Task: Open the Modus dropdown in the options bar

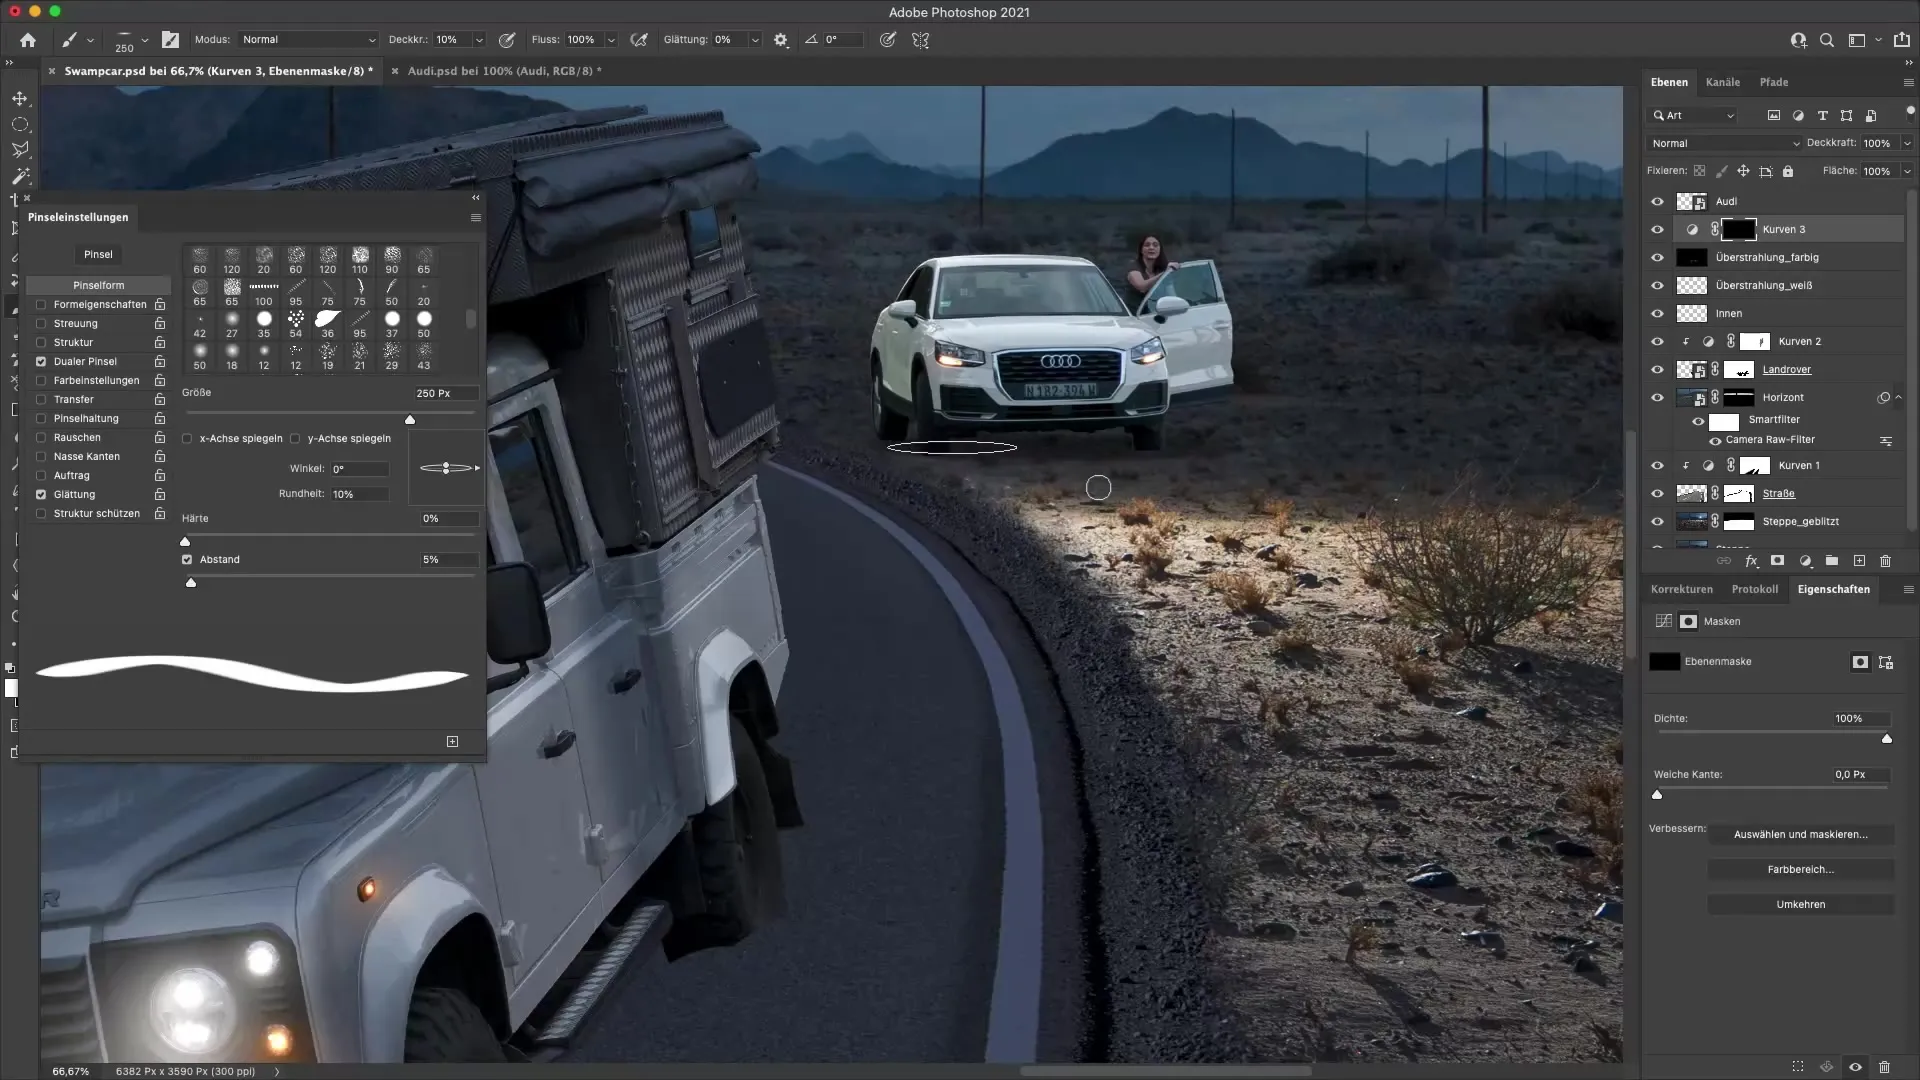Action: tap(310, 40)
